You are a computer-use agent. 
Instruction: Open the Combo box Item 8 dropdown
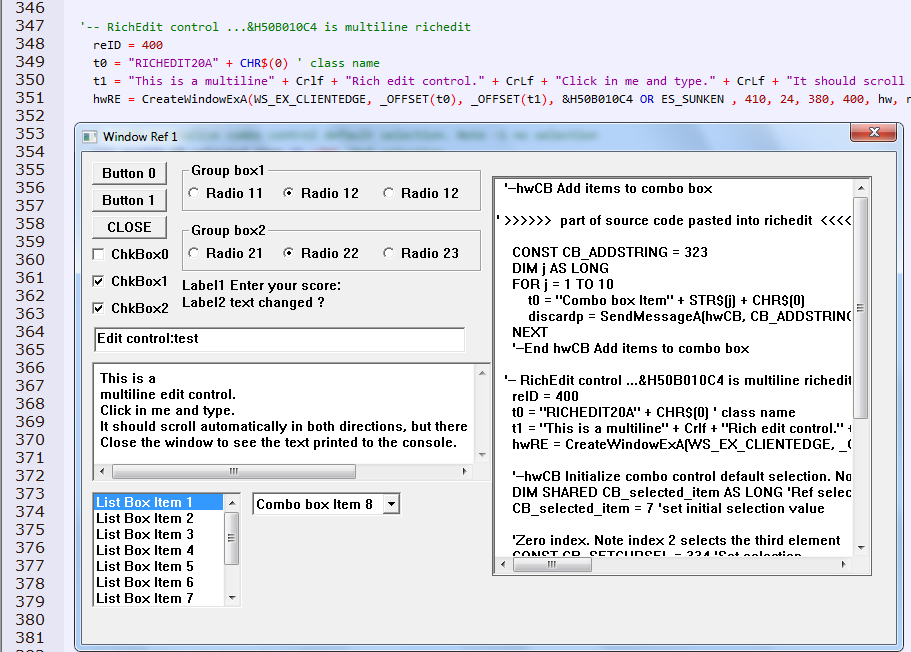click(x=391, y=505)
